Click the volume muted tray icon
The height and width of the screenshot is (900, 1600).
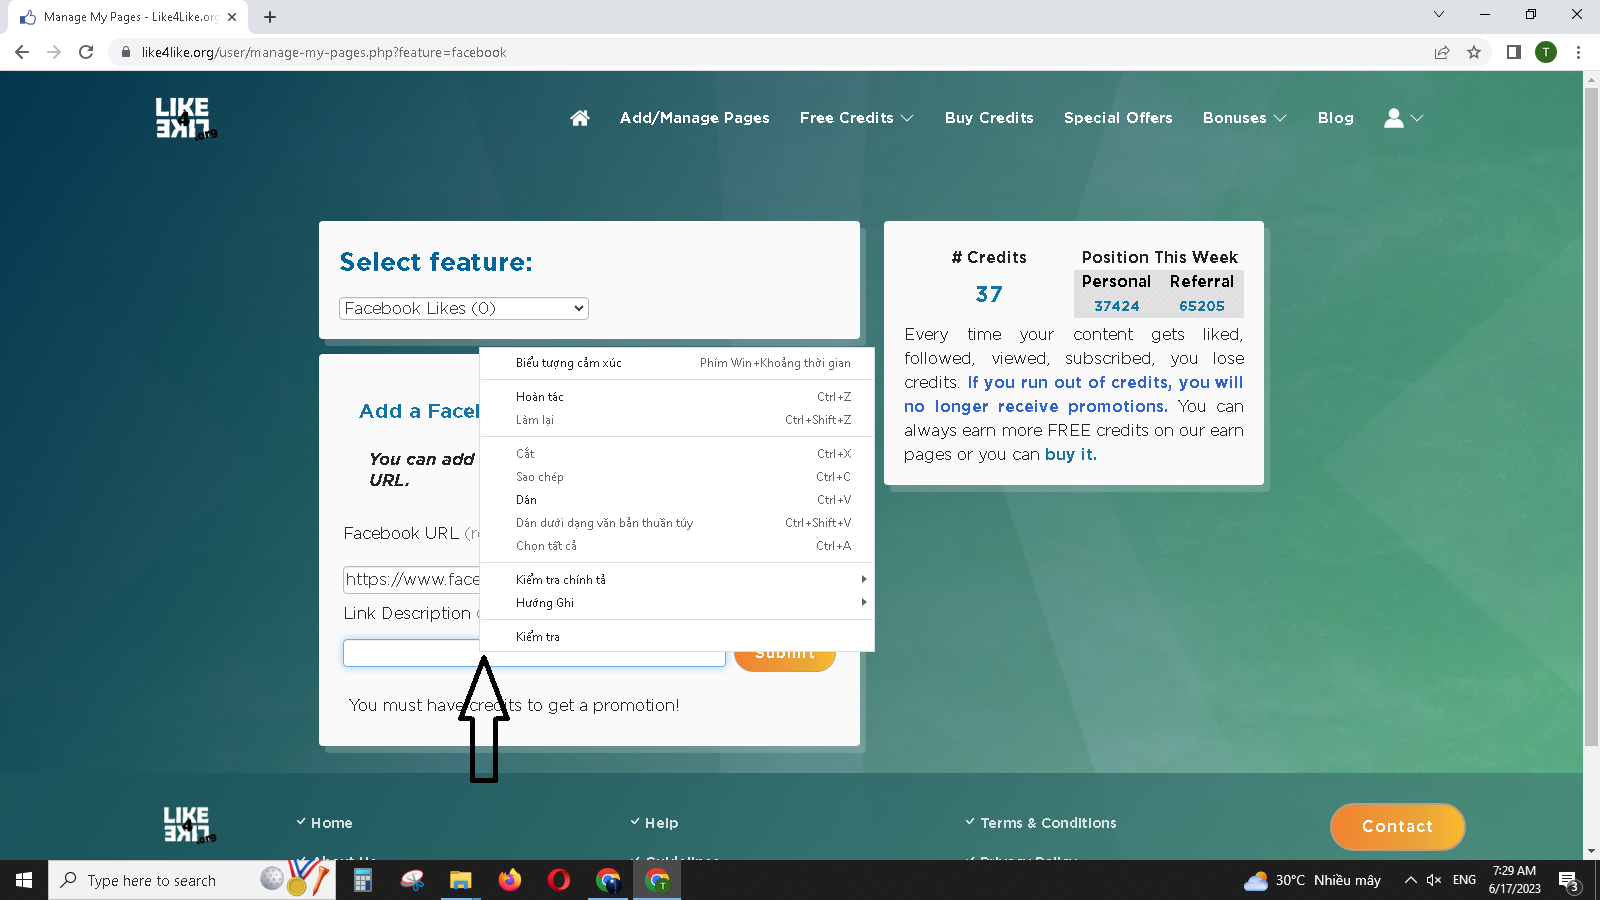[x=1434, y=880]
